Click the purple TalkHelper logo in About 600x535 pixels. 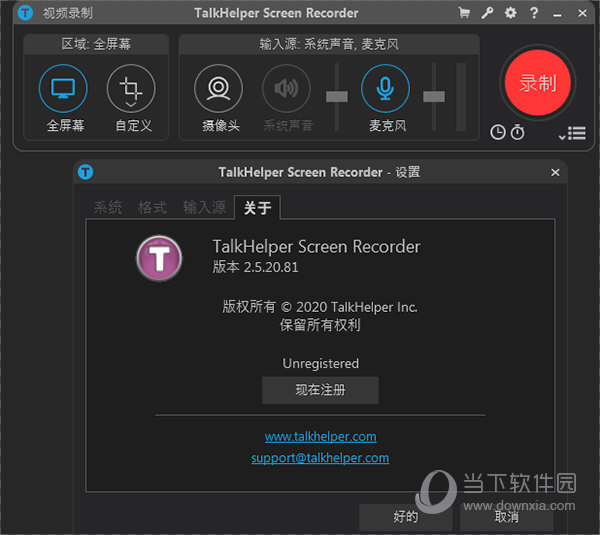click(x=159, y=258)
